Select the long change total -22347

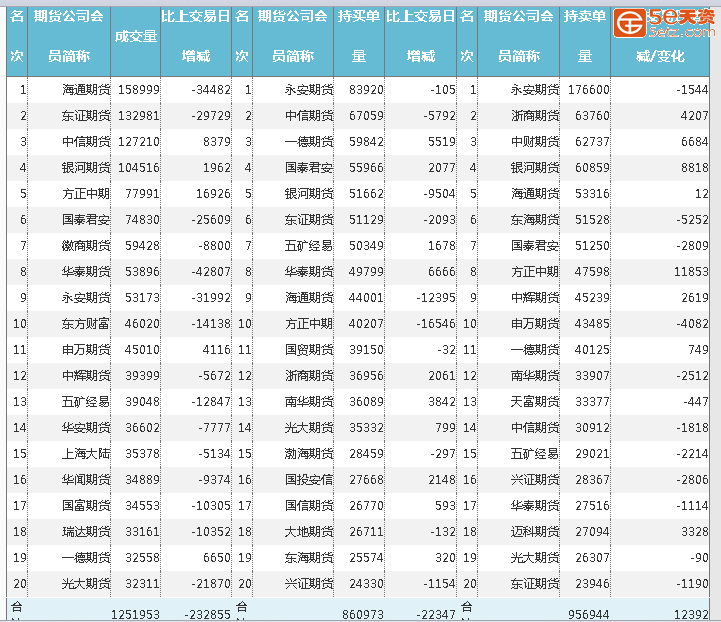pyautogui.click(x=436, y=614)
